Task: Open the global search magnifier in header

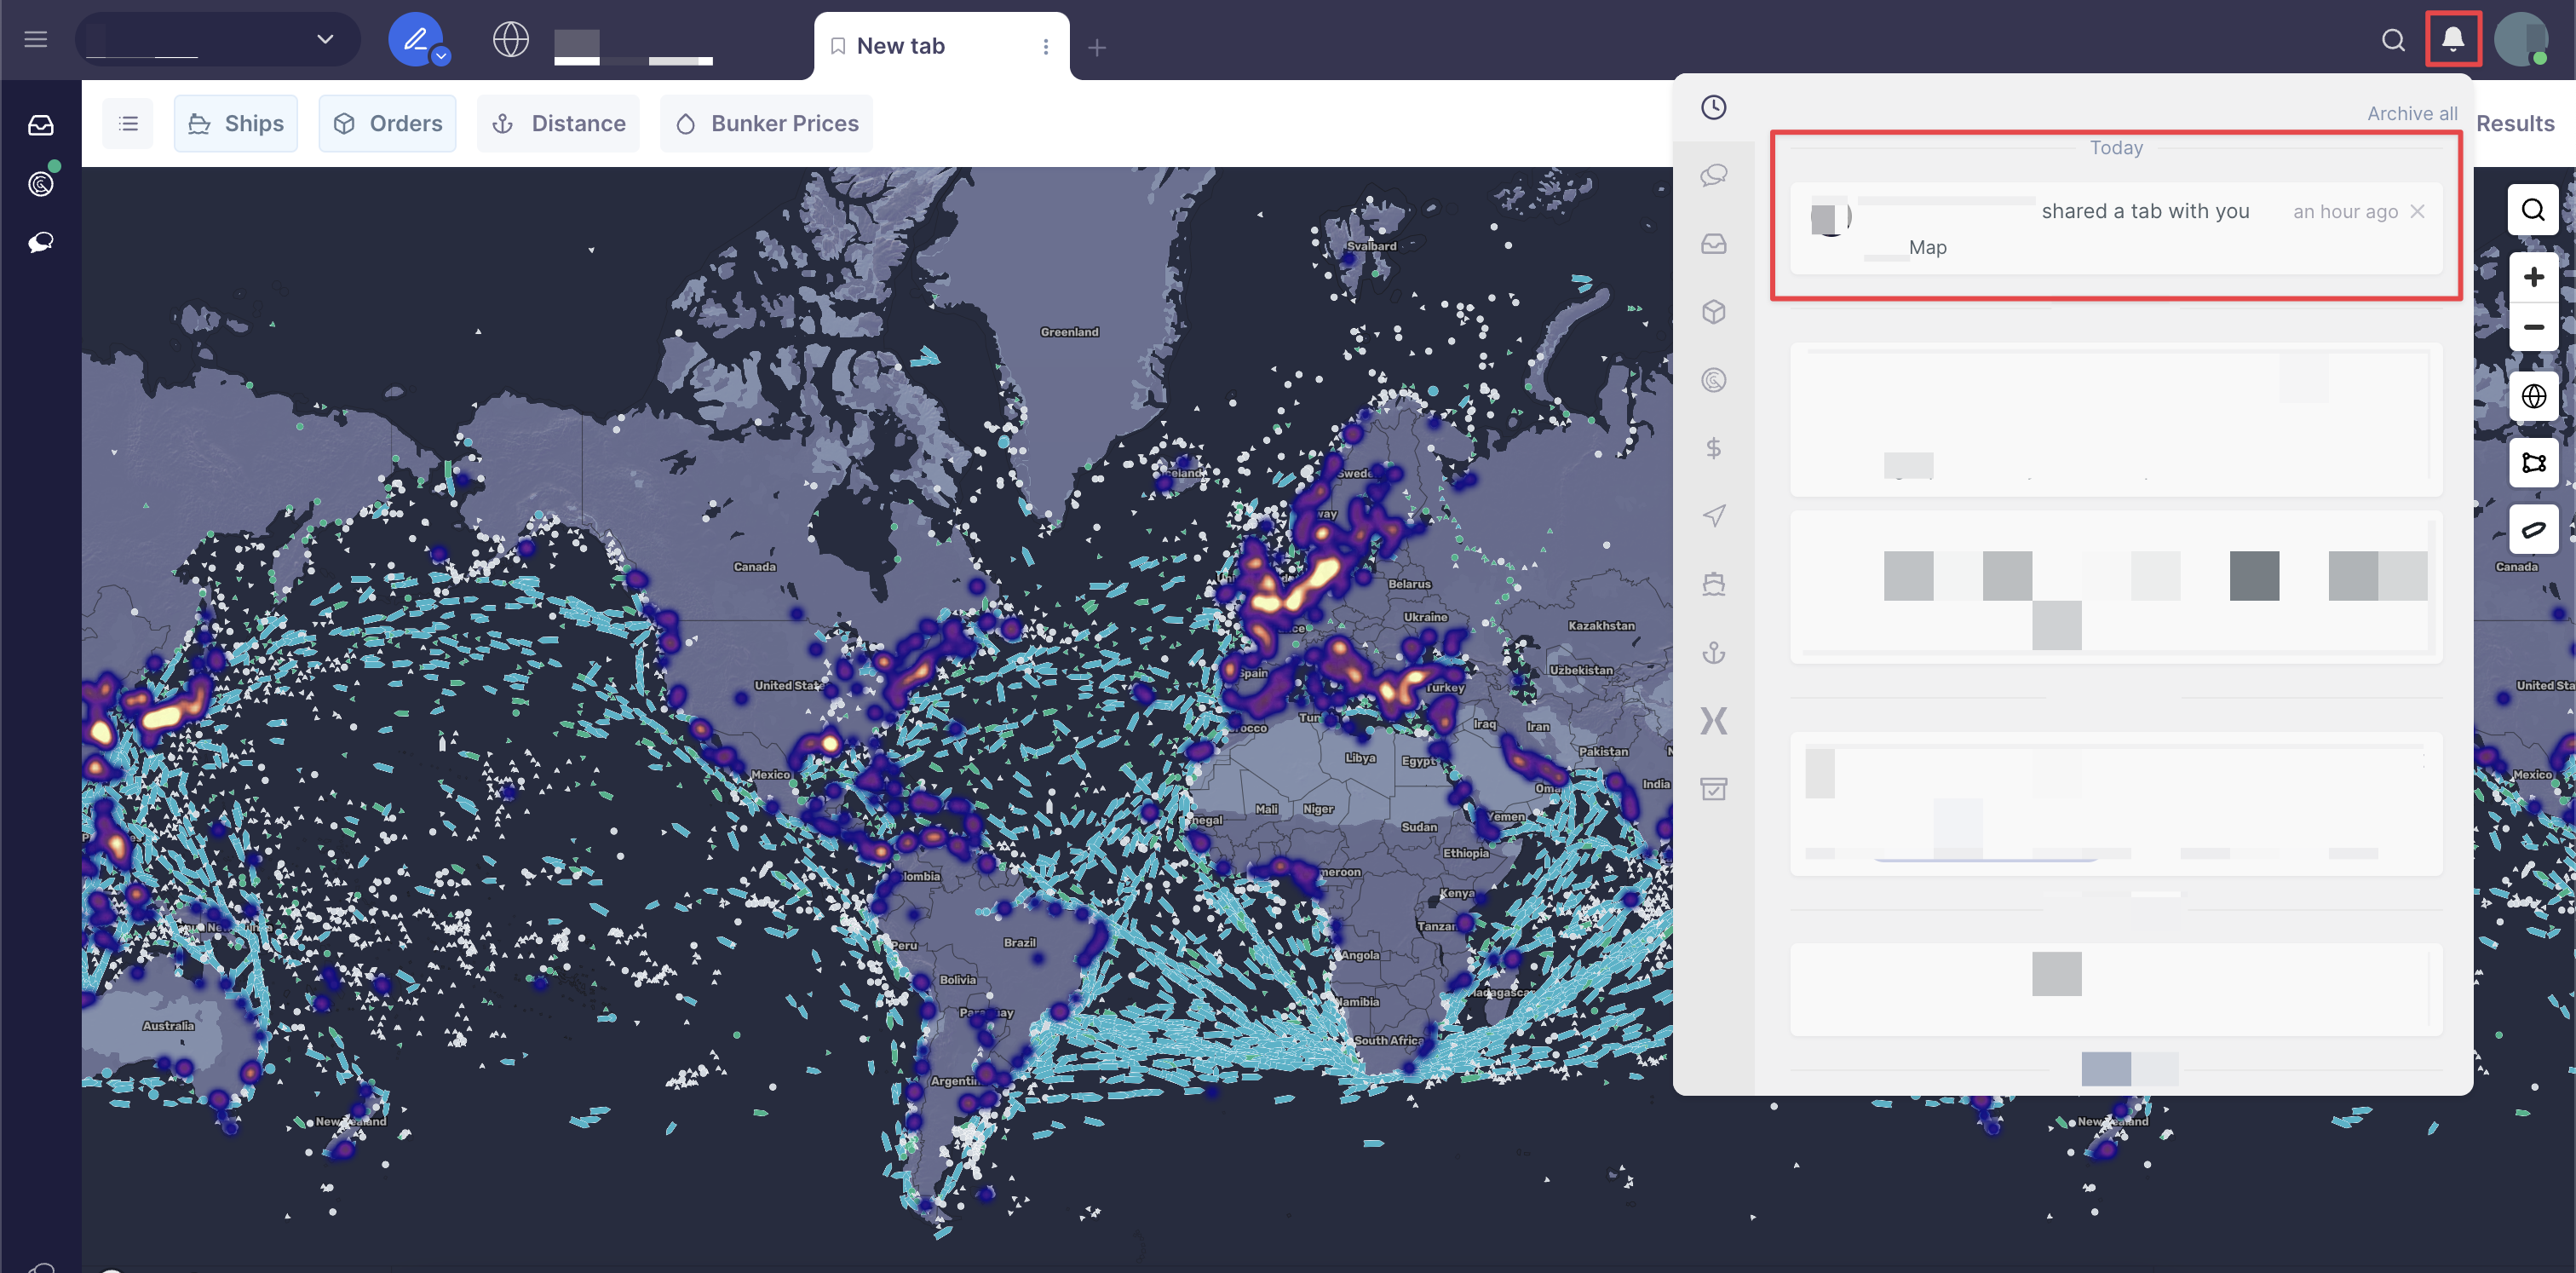Action: (2393, 40)
